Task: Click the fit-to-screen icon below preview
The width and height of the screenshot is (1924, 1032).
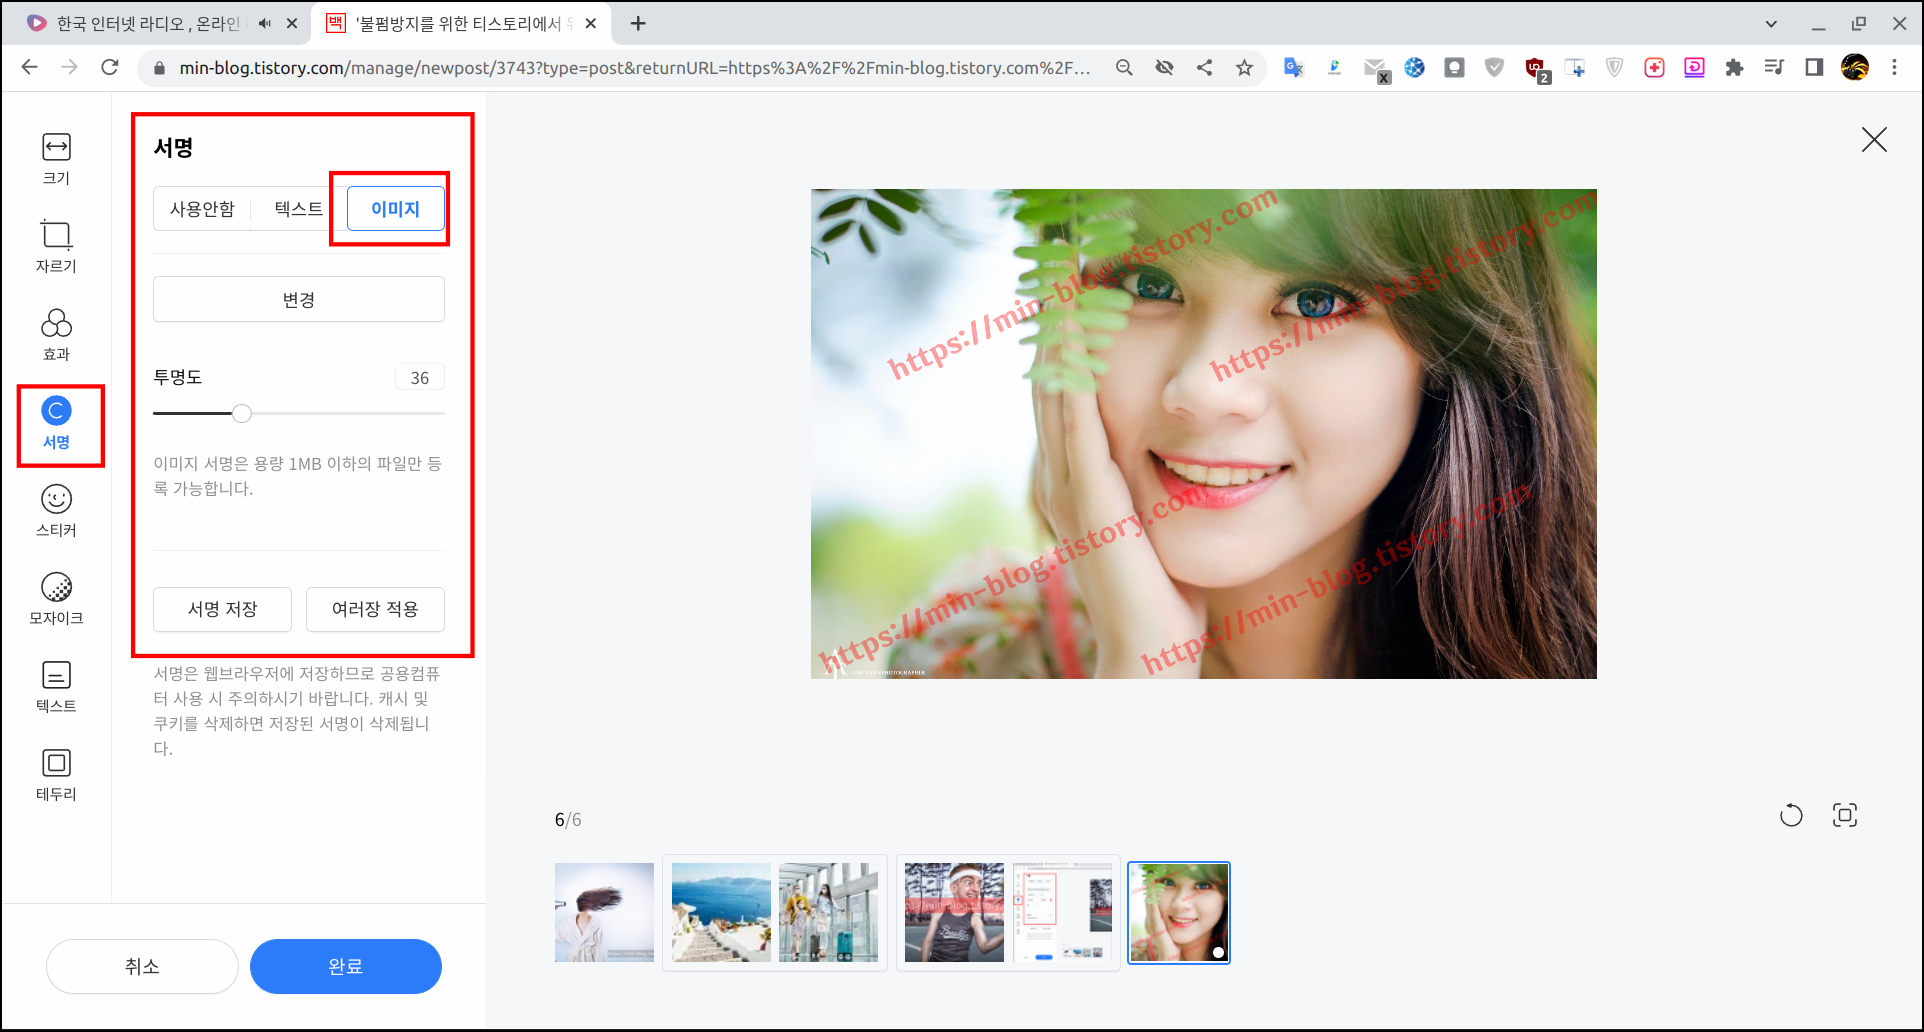Action: [1845, 816]
